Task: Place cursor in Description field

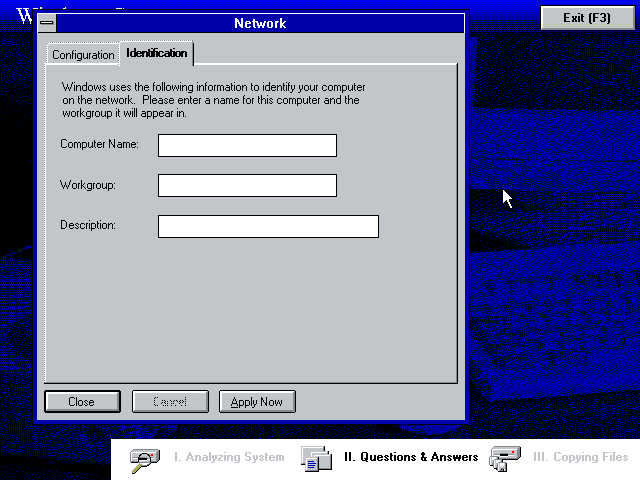Action: [268, 227]
